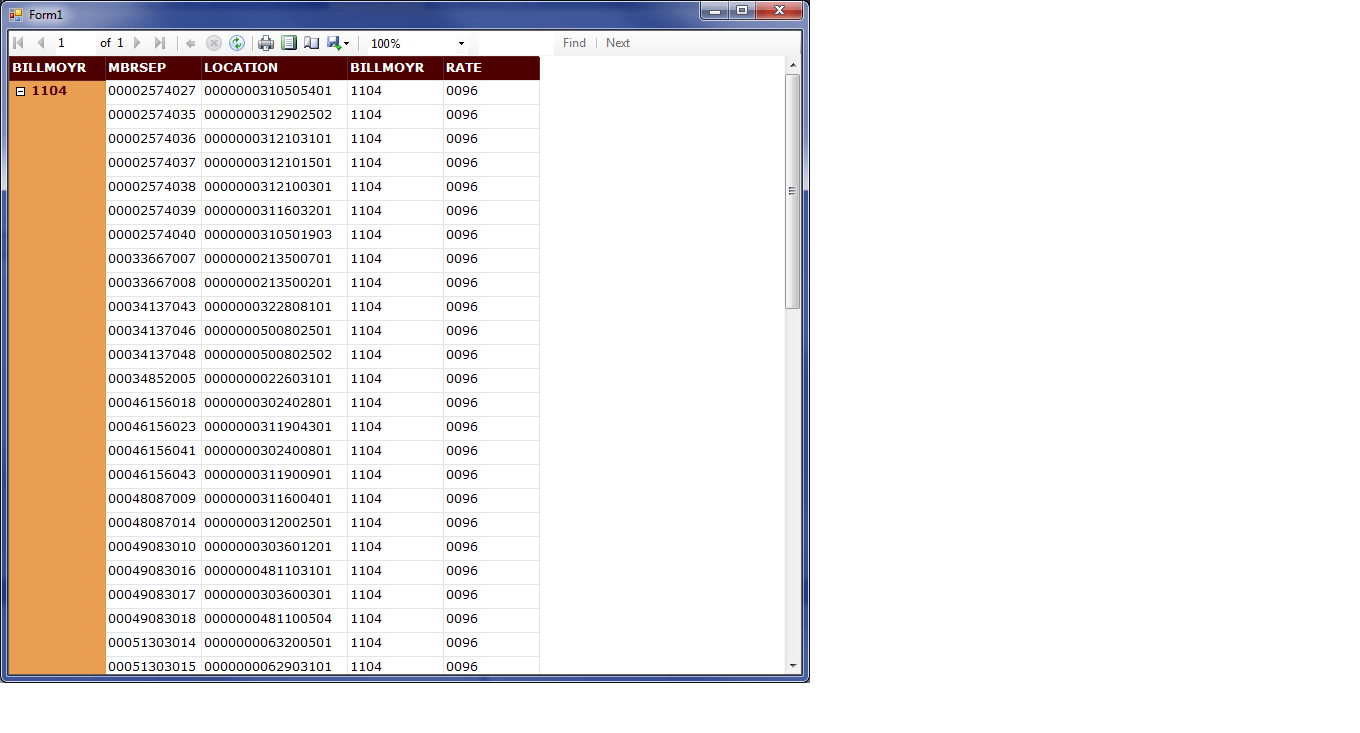Image resolution: width=1360 pixels, height=733 pixels.
Task: Maximize the Form1 window
Action: [x=741, y=10]
